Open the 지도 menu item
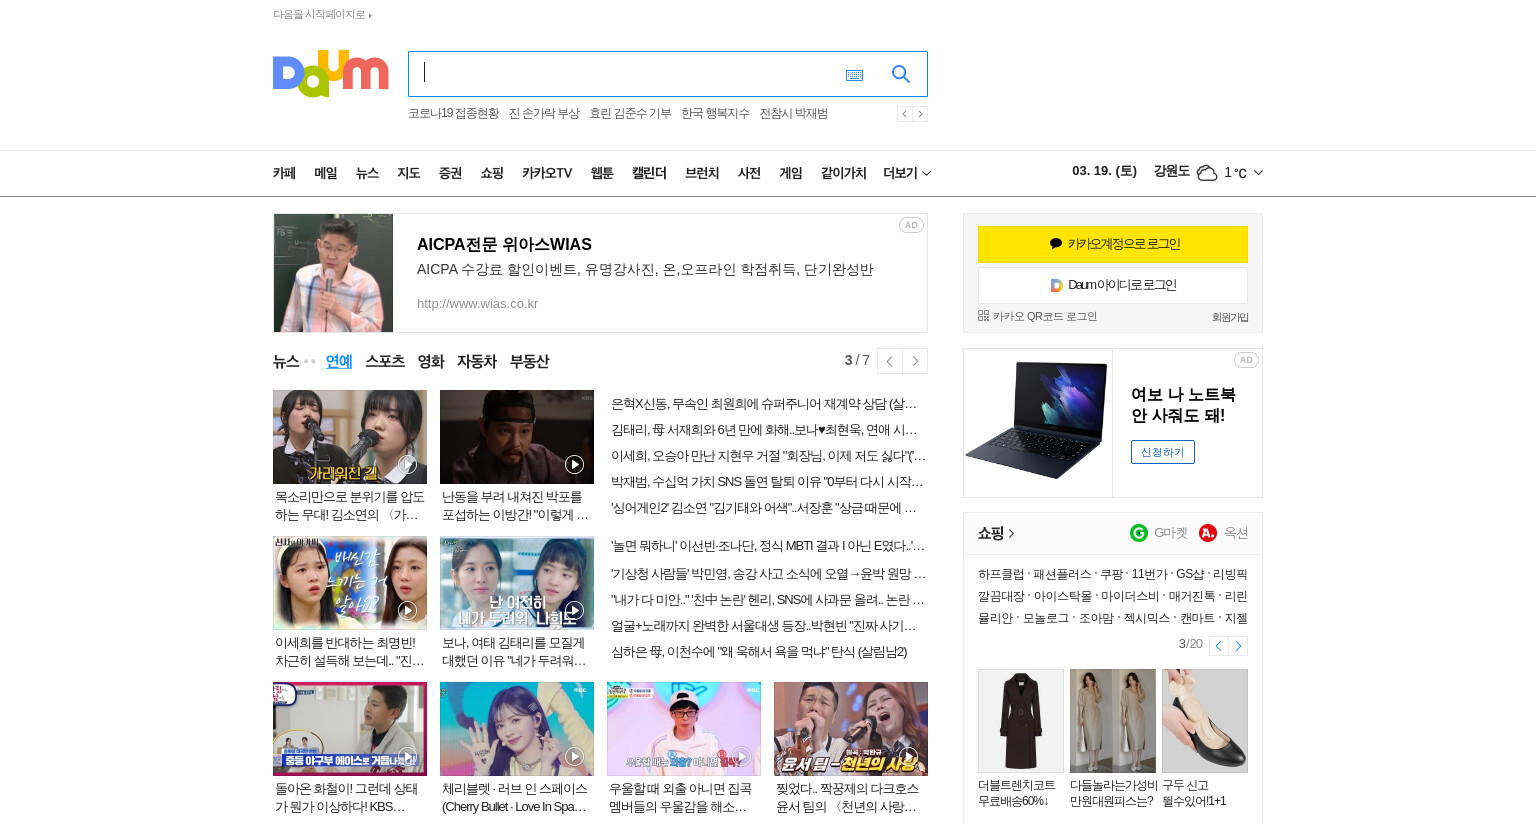This screenshot has width=1536, height=824. pos(409,173)
